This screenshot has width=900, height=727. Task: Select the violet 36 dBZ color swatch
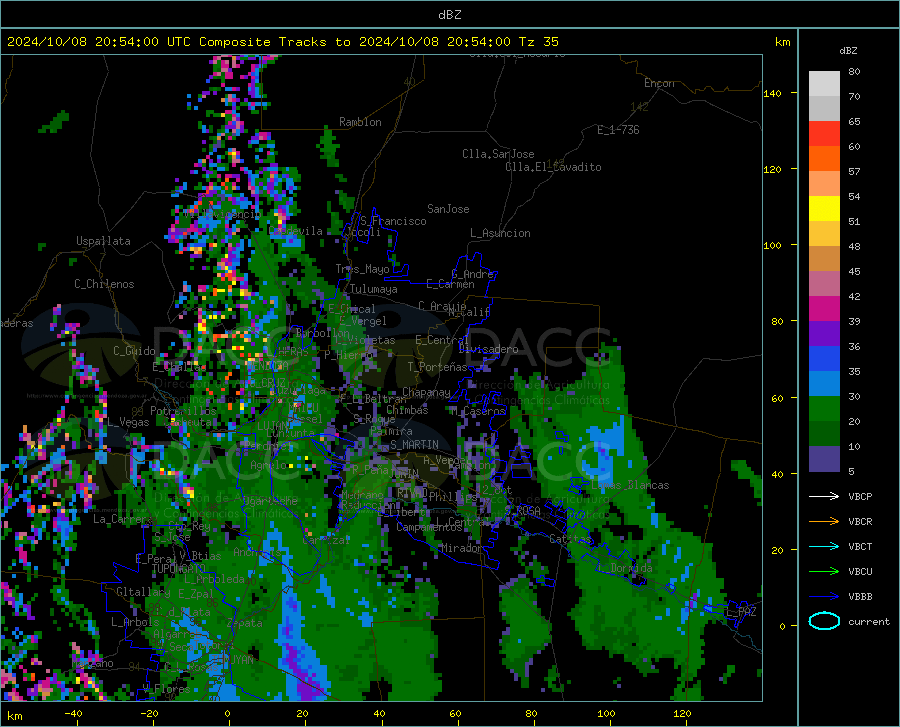tap(824, 334)
